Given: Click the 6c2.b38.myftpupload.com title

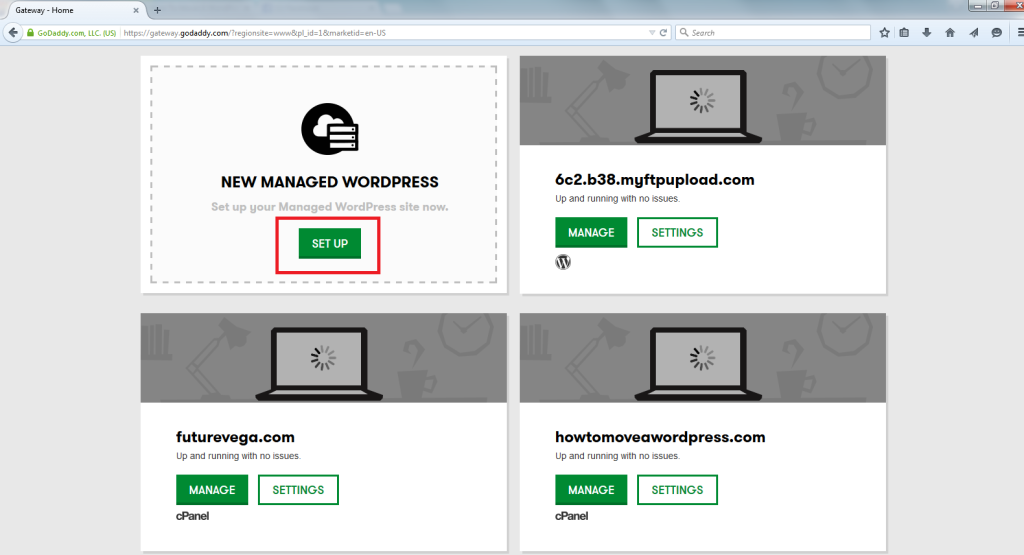Looking at the screenshot, I should tap(654, 180).
